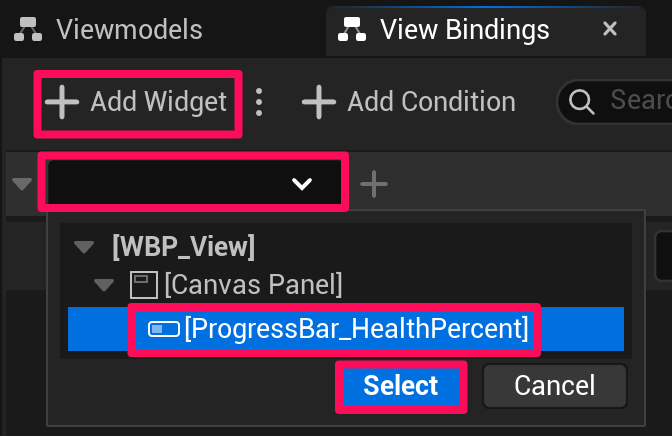Dismiss the widget picker with Cancel
This screenshot has height=436, width=672.
tap(554, 386)
